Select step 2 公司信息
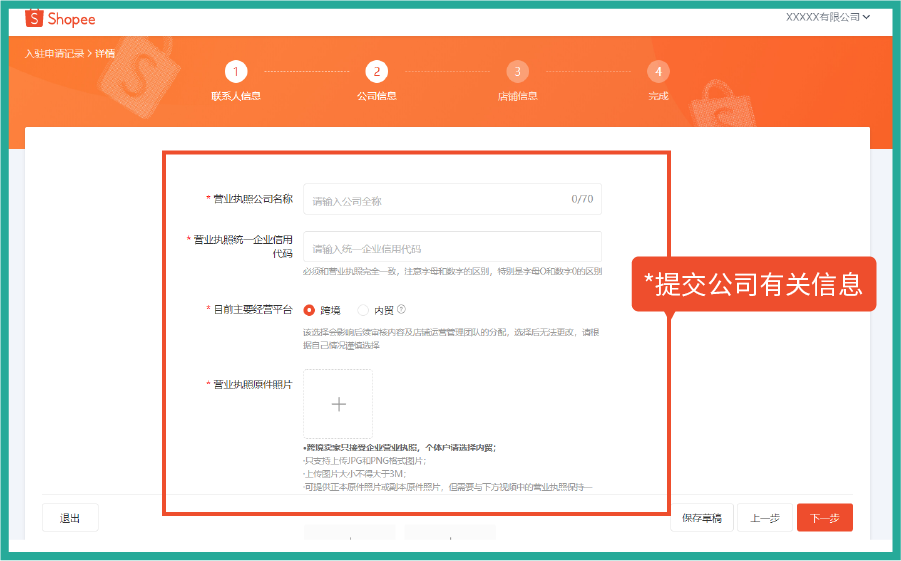This screenshot has height=561, width=901. coord(376,81)
